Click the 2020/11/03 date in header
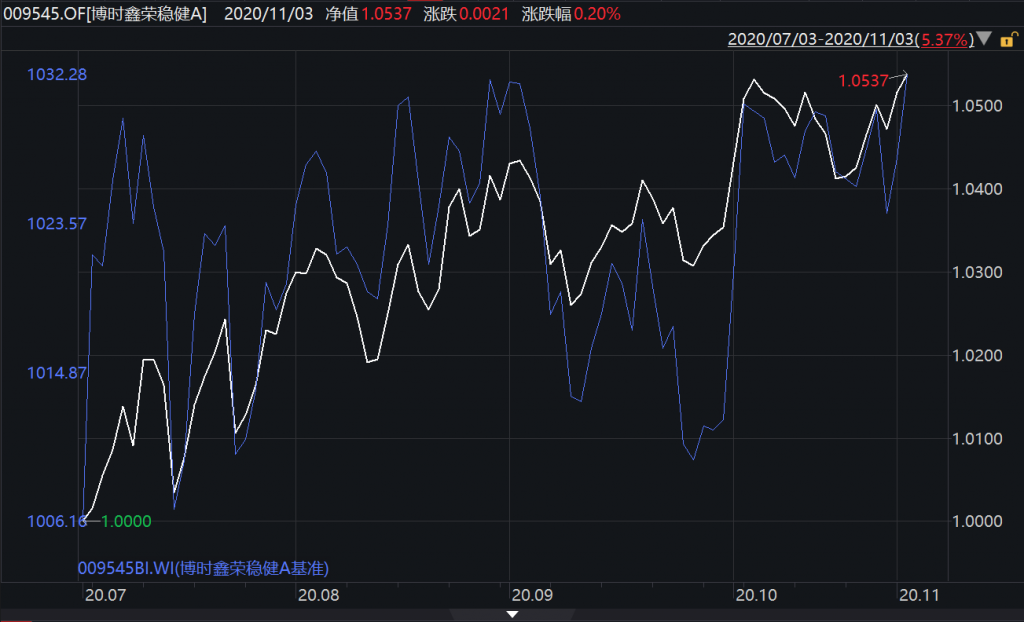Screen dimensions: 1024x622 [x=268, y=14]
